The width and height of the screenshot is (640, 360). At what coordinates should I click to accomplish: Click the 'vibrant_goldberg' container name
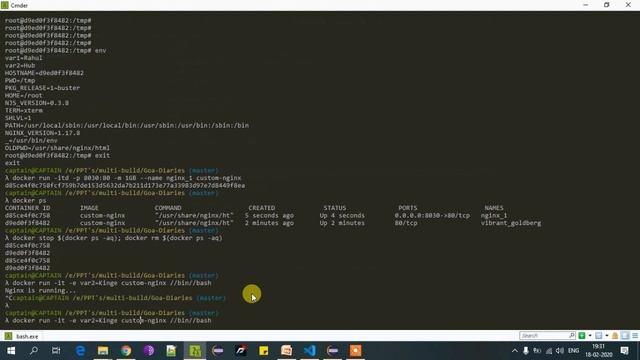tap(511, 223)
